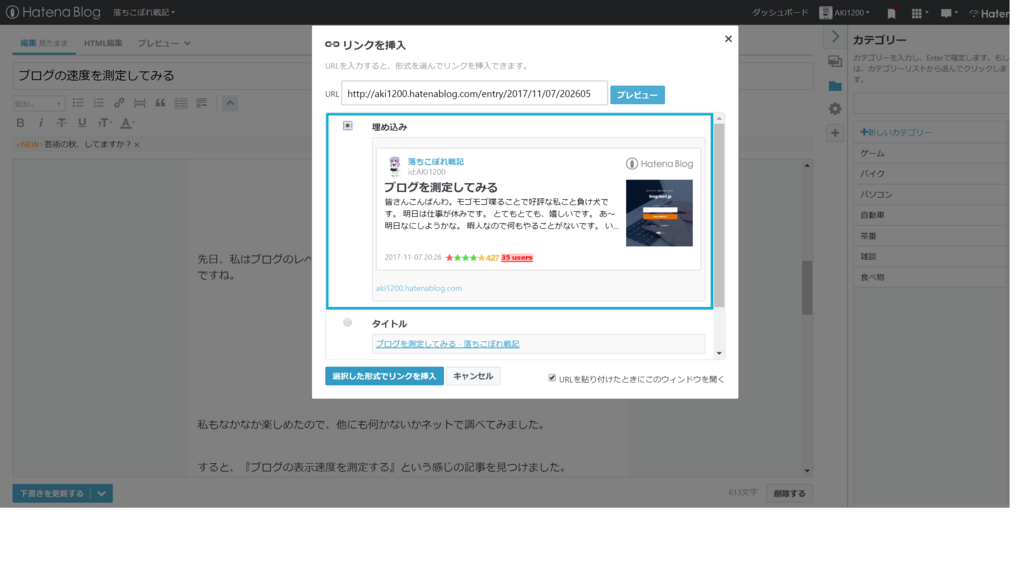
Task: Dismiss the 芸術の秋 notice with x
Action: click(136, 145)
